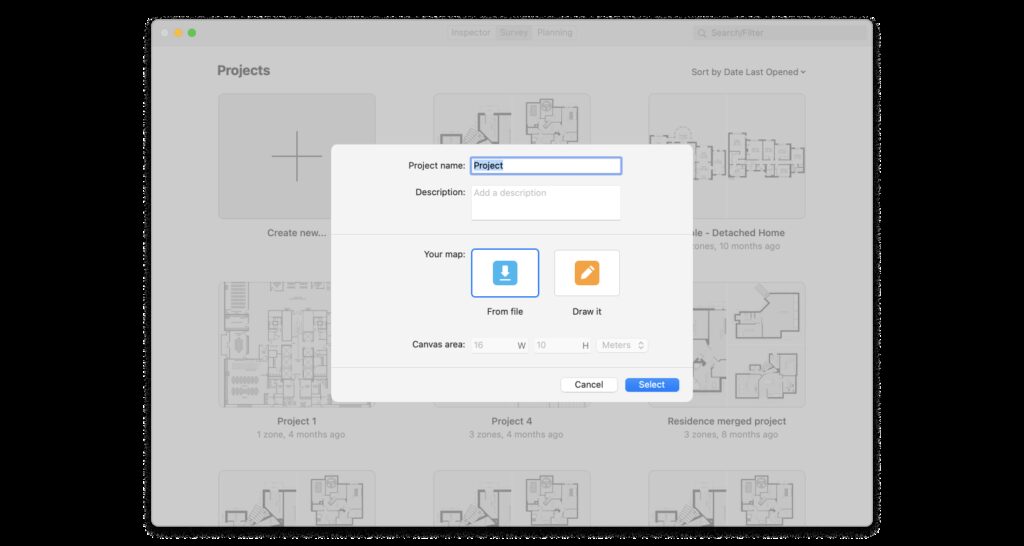Open the Project 1 thumbnail
The width and height of the screenshot is (1024, 546).
coord(296,344)
